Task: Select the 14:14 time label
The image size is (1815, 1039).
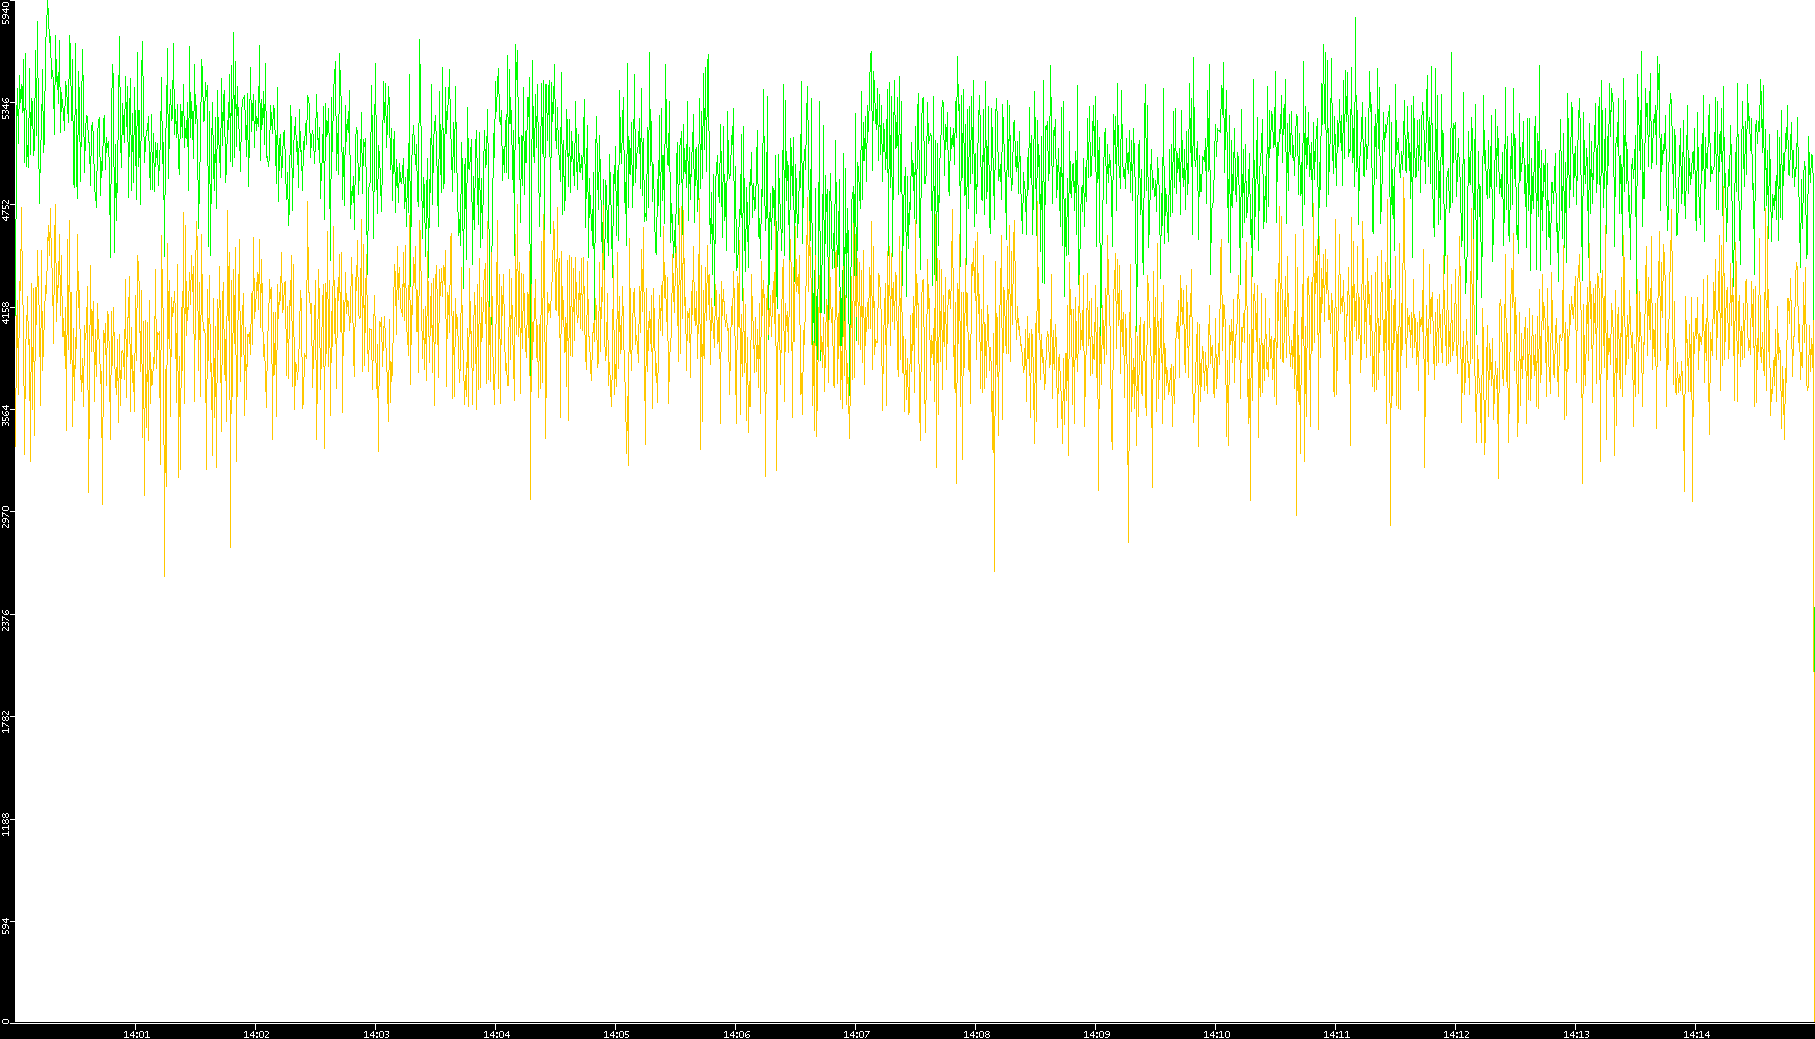Action: coord(1696,1033)
